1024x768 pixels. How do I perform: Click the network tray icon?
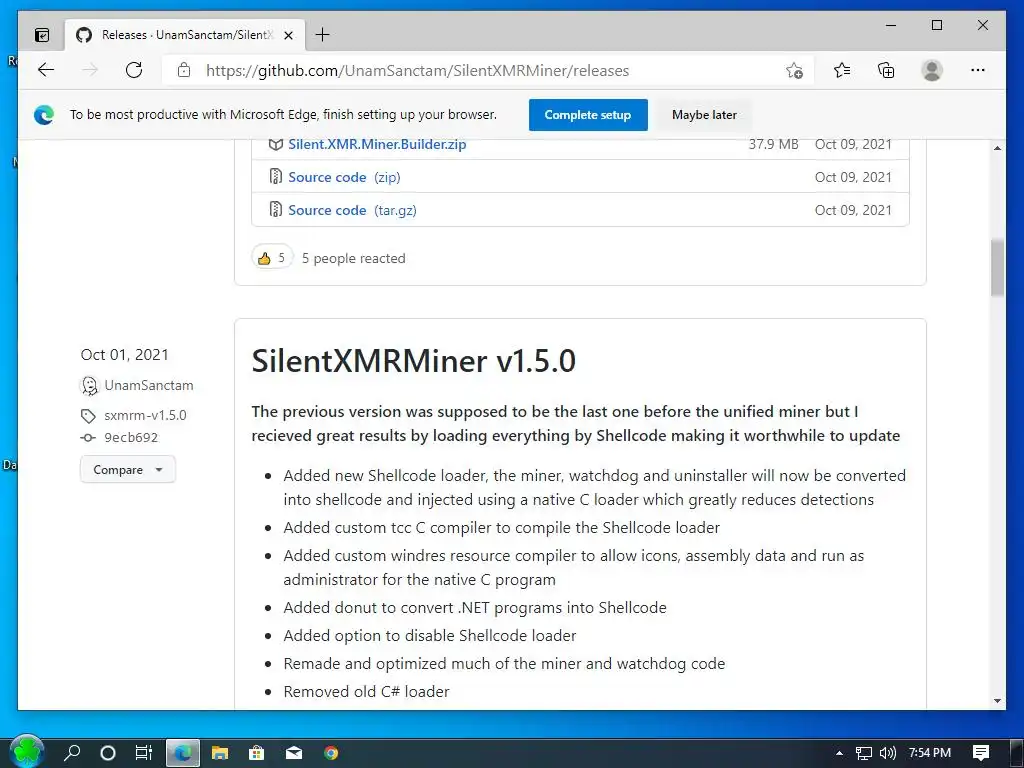point(863,753)
